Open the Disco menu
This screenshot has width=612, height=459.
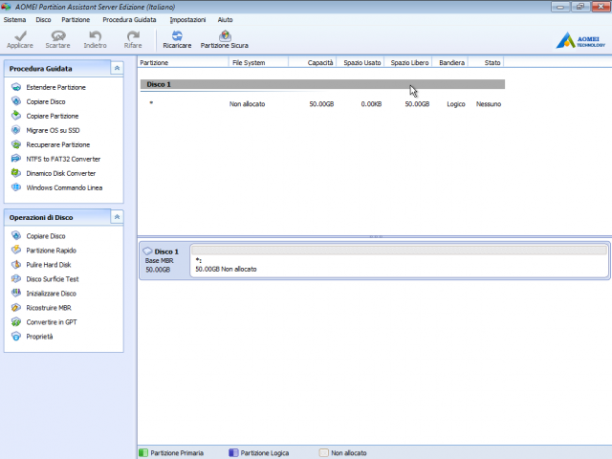(x=43, y=20)
